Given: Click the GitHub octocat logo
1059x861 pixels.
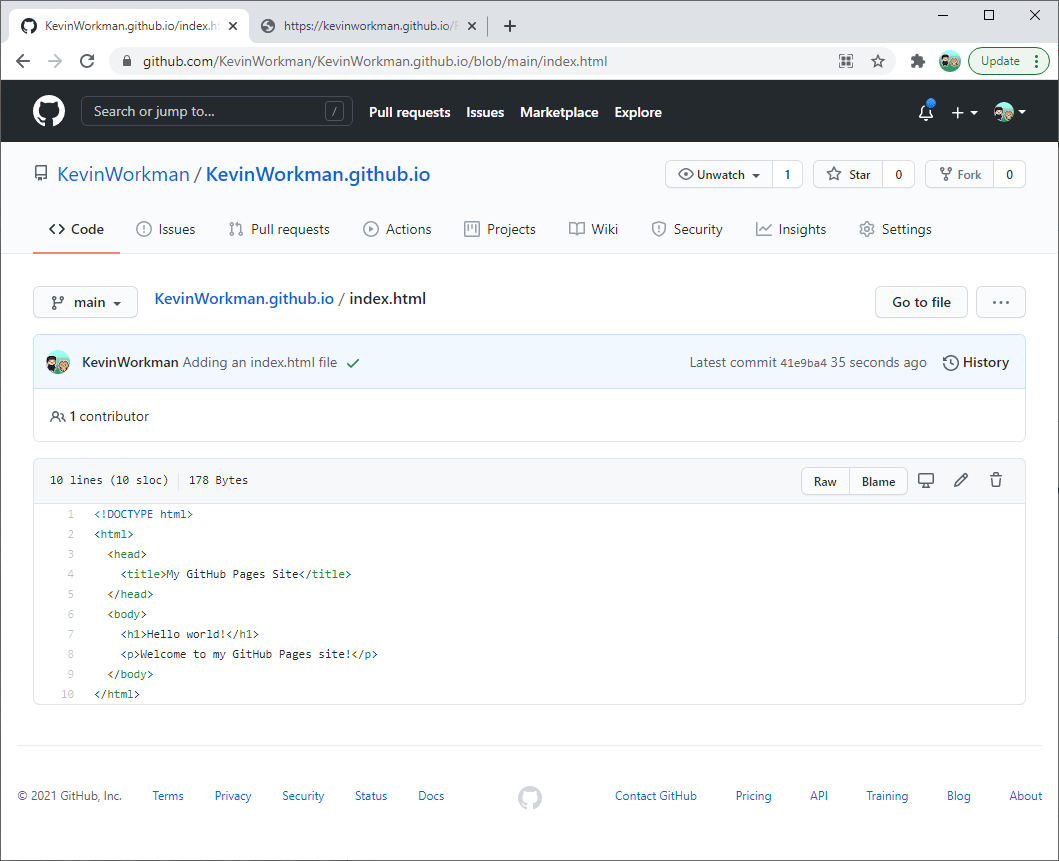Looking at the screenshot, I should (48, 110).
